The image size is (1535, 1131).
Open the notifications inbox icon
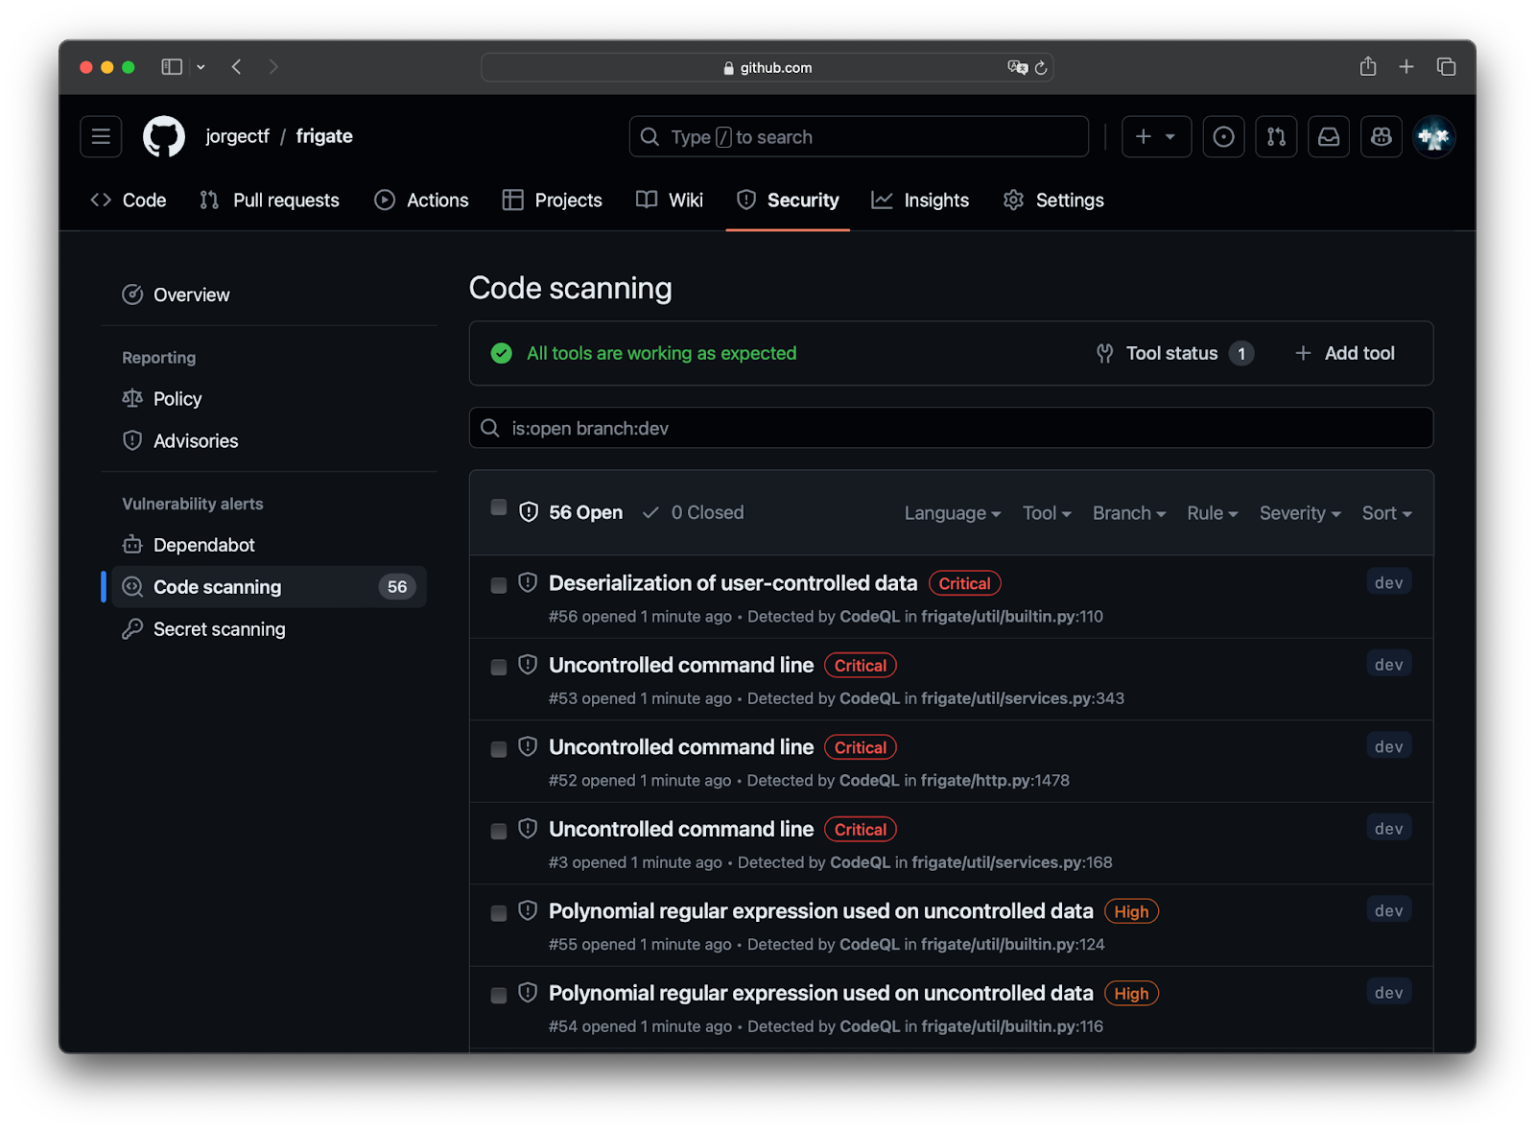pos(1328,137)
